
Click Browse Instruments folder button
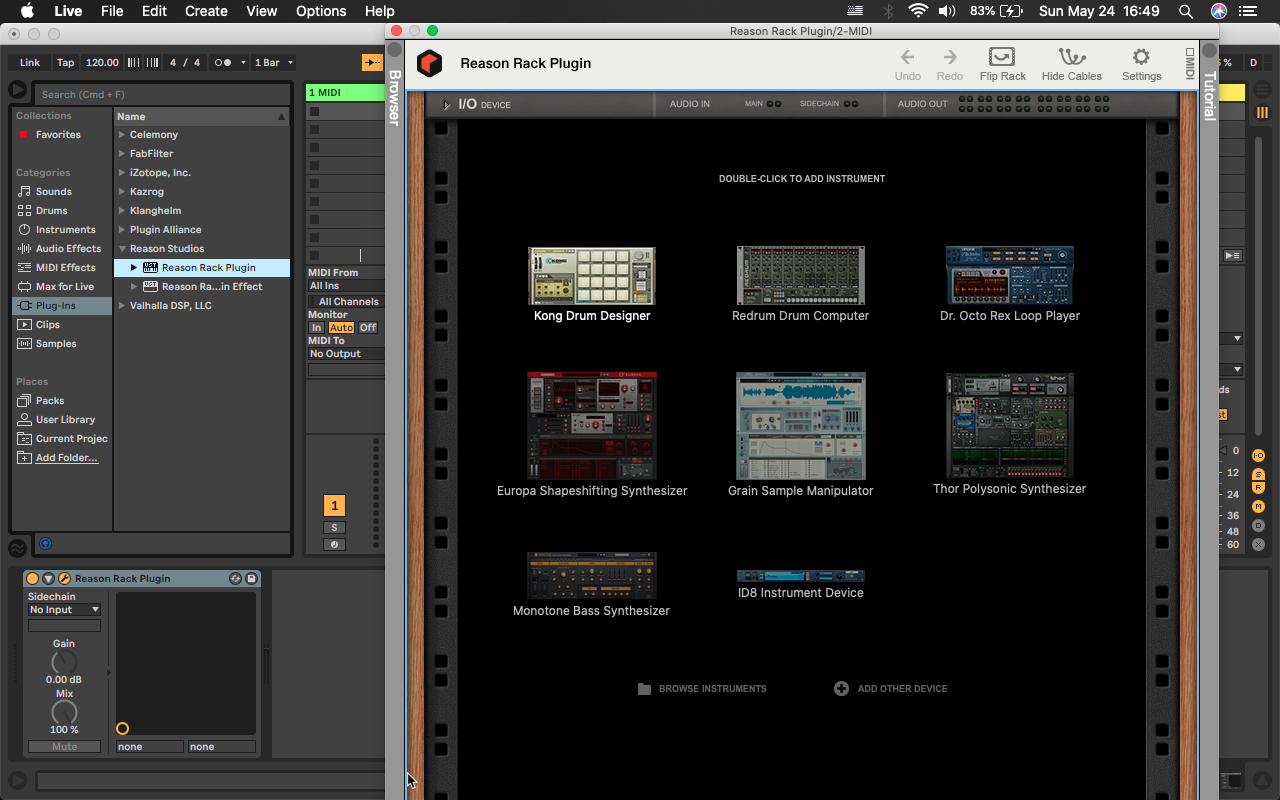click(702, 689)
